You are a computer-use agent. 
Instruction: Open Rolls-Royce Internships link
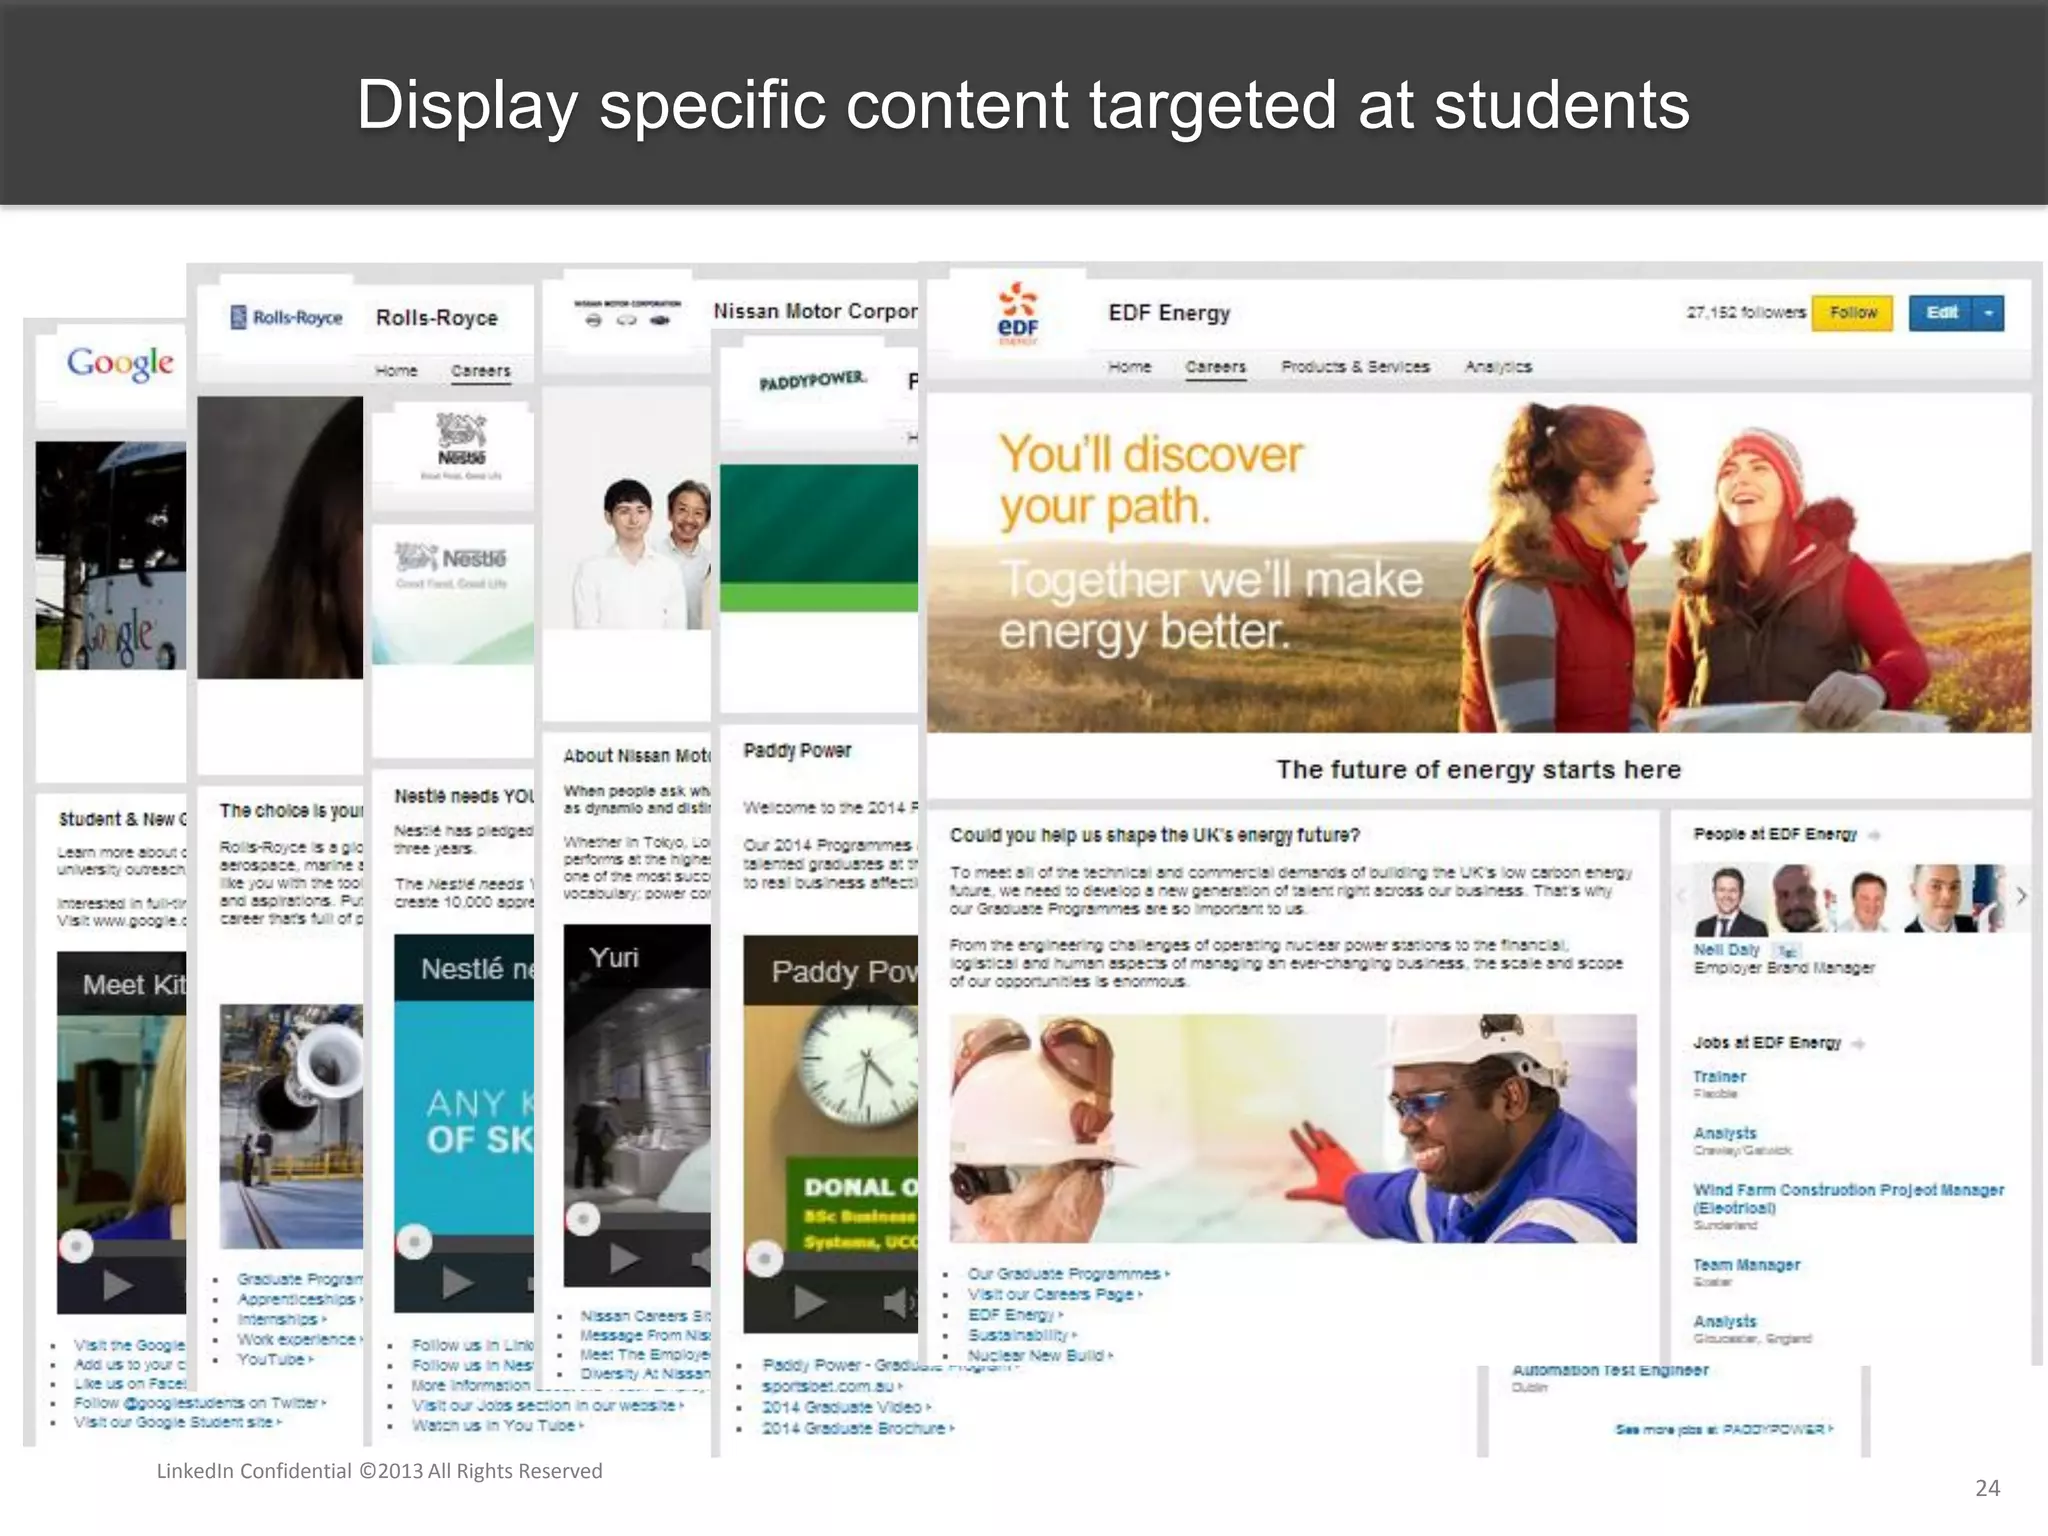(281, 1319)
